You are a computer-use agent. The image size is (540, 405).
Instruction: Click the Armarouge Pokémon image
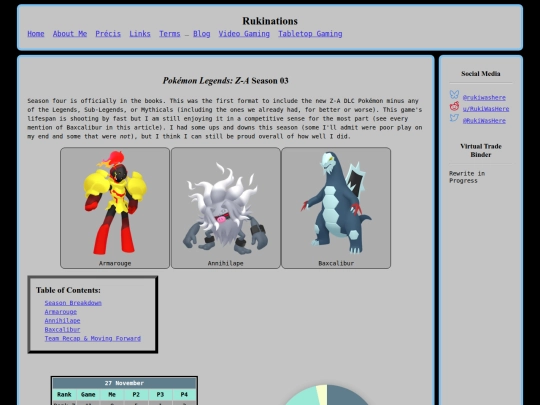click(x=115, y=203)
